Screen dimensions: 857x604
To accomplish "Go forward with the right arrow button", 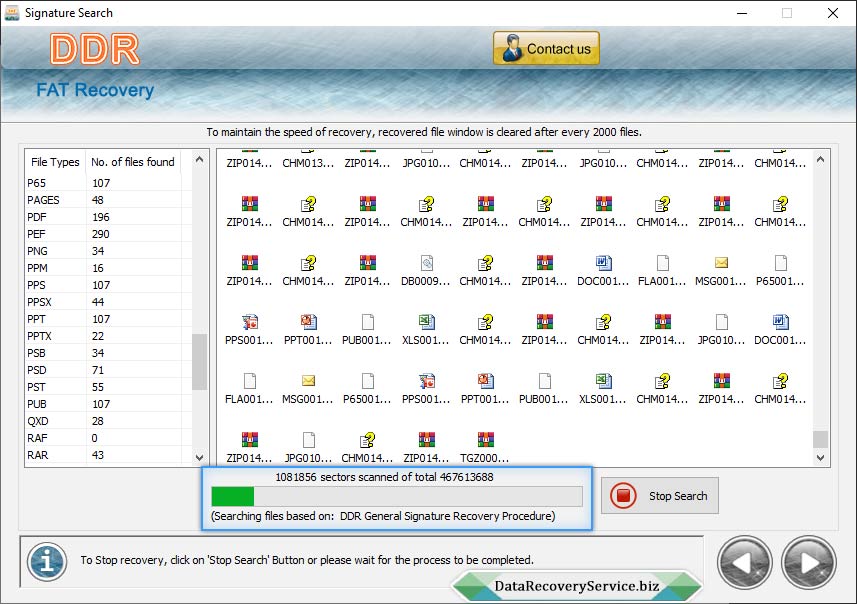I will tap(809, 562).
